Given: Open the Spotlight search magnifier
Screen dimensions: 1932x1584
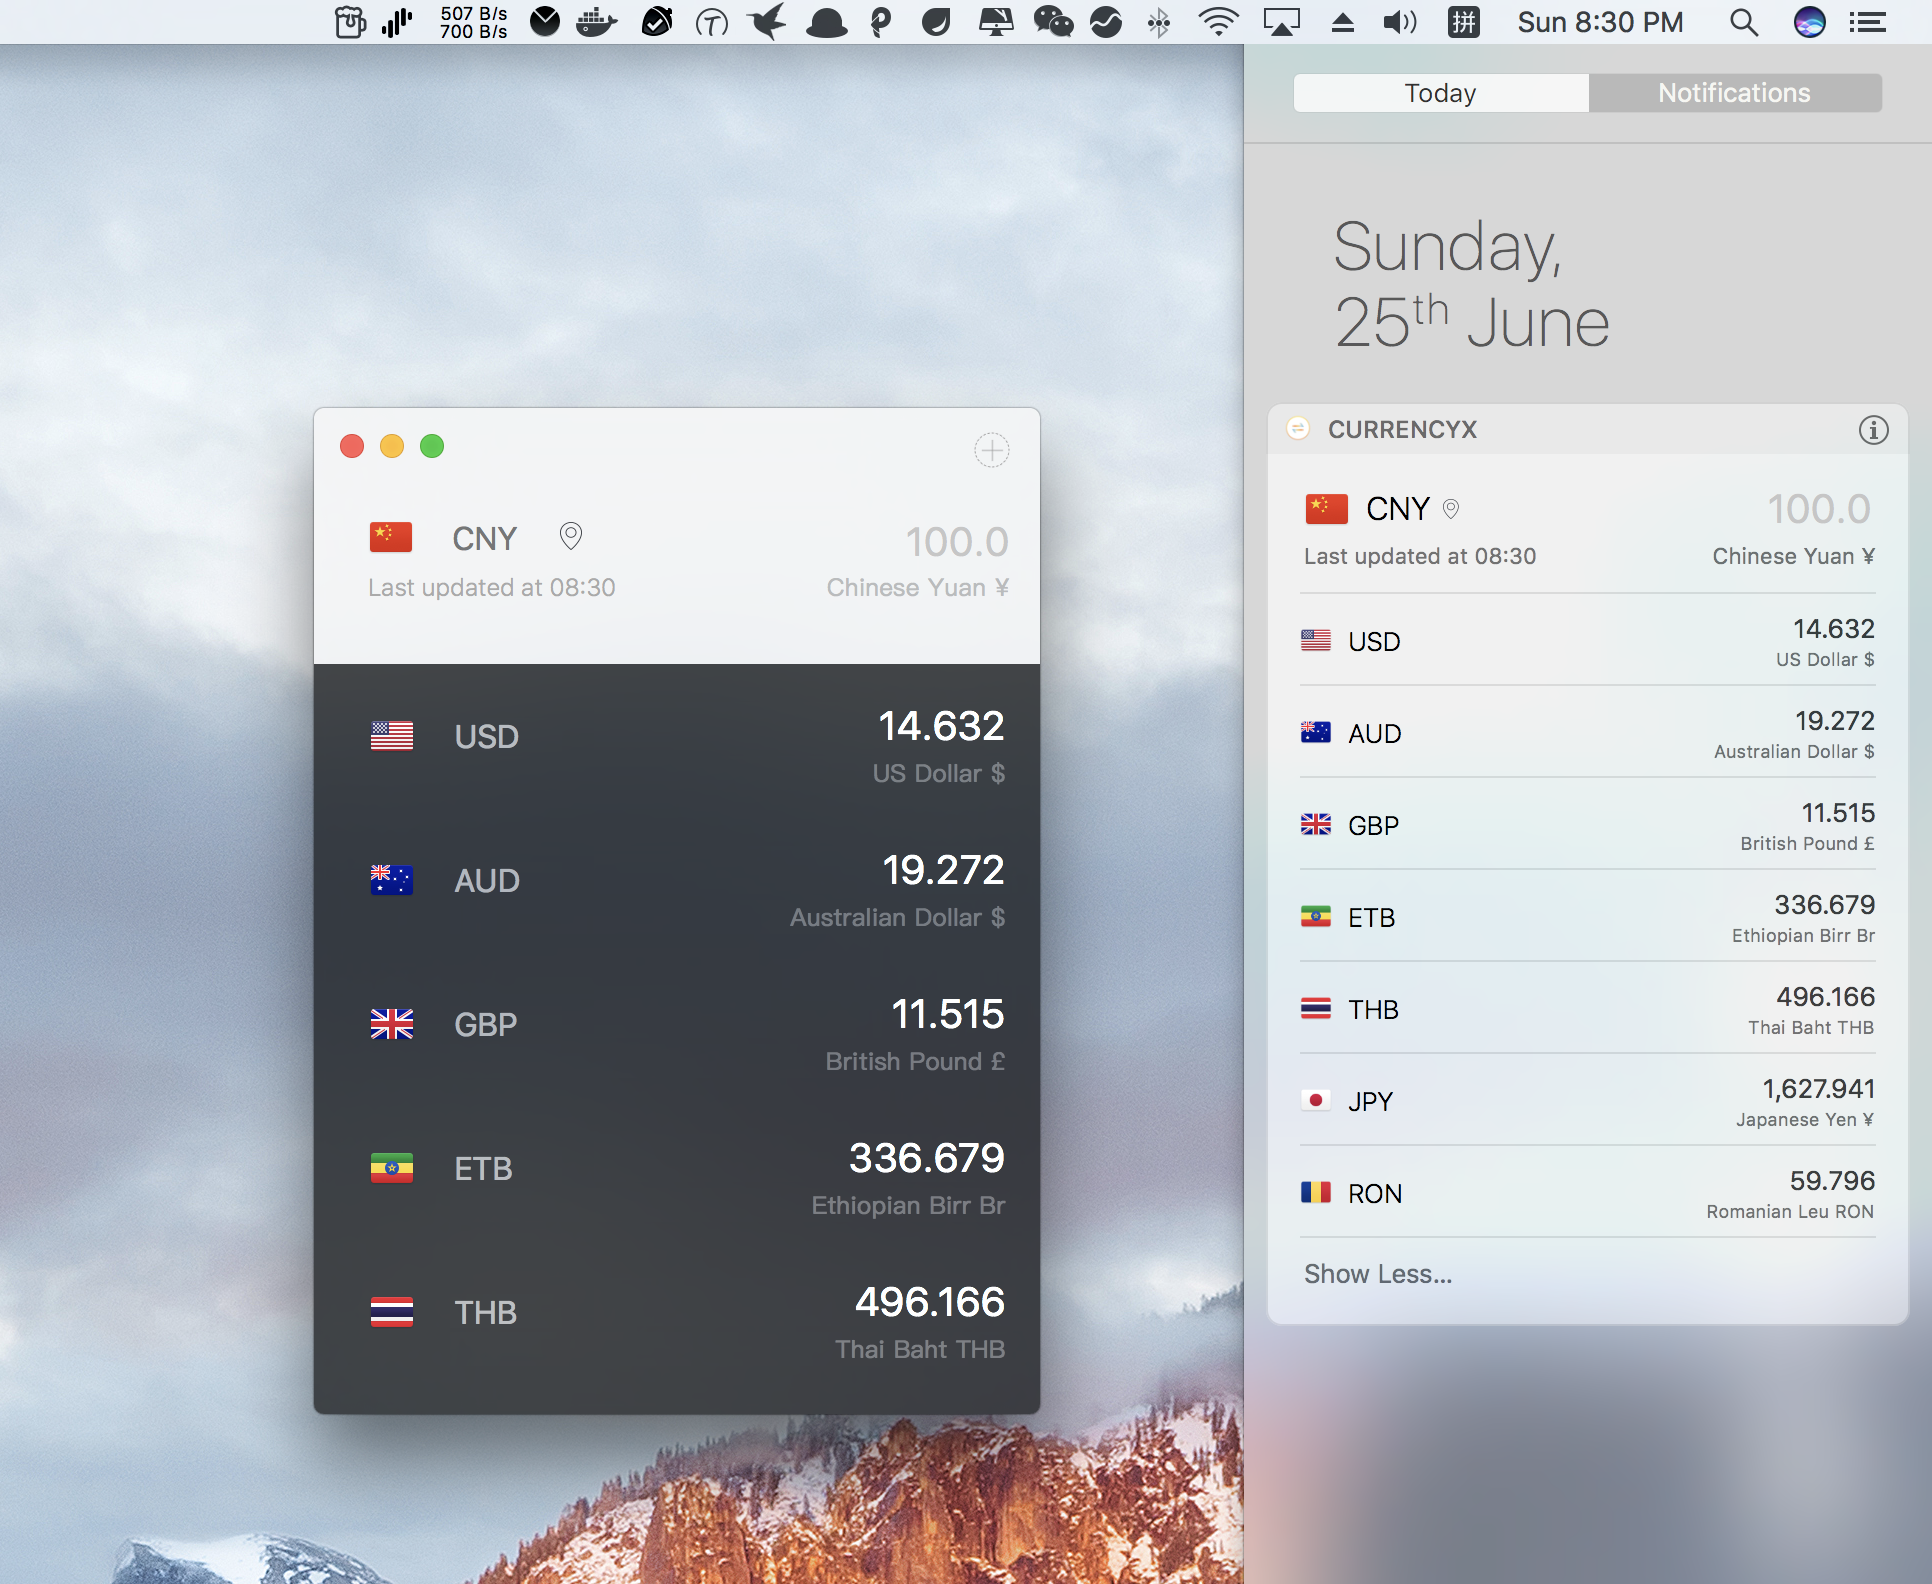Looking at the screenshot, I should click(1743, 22).
